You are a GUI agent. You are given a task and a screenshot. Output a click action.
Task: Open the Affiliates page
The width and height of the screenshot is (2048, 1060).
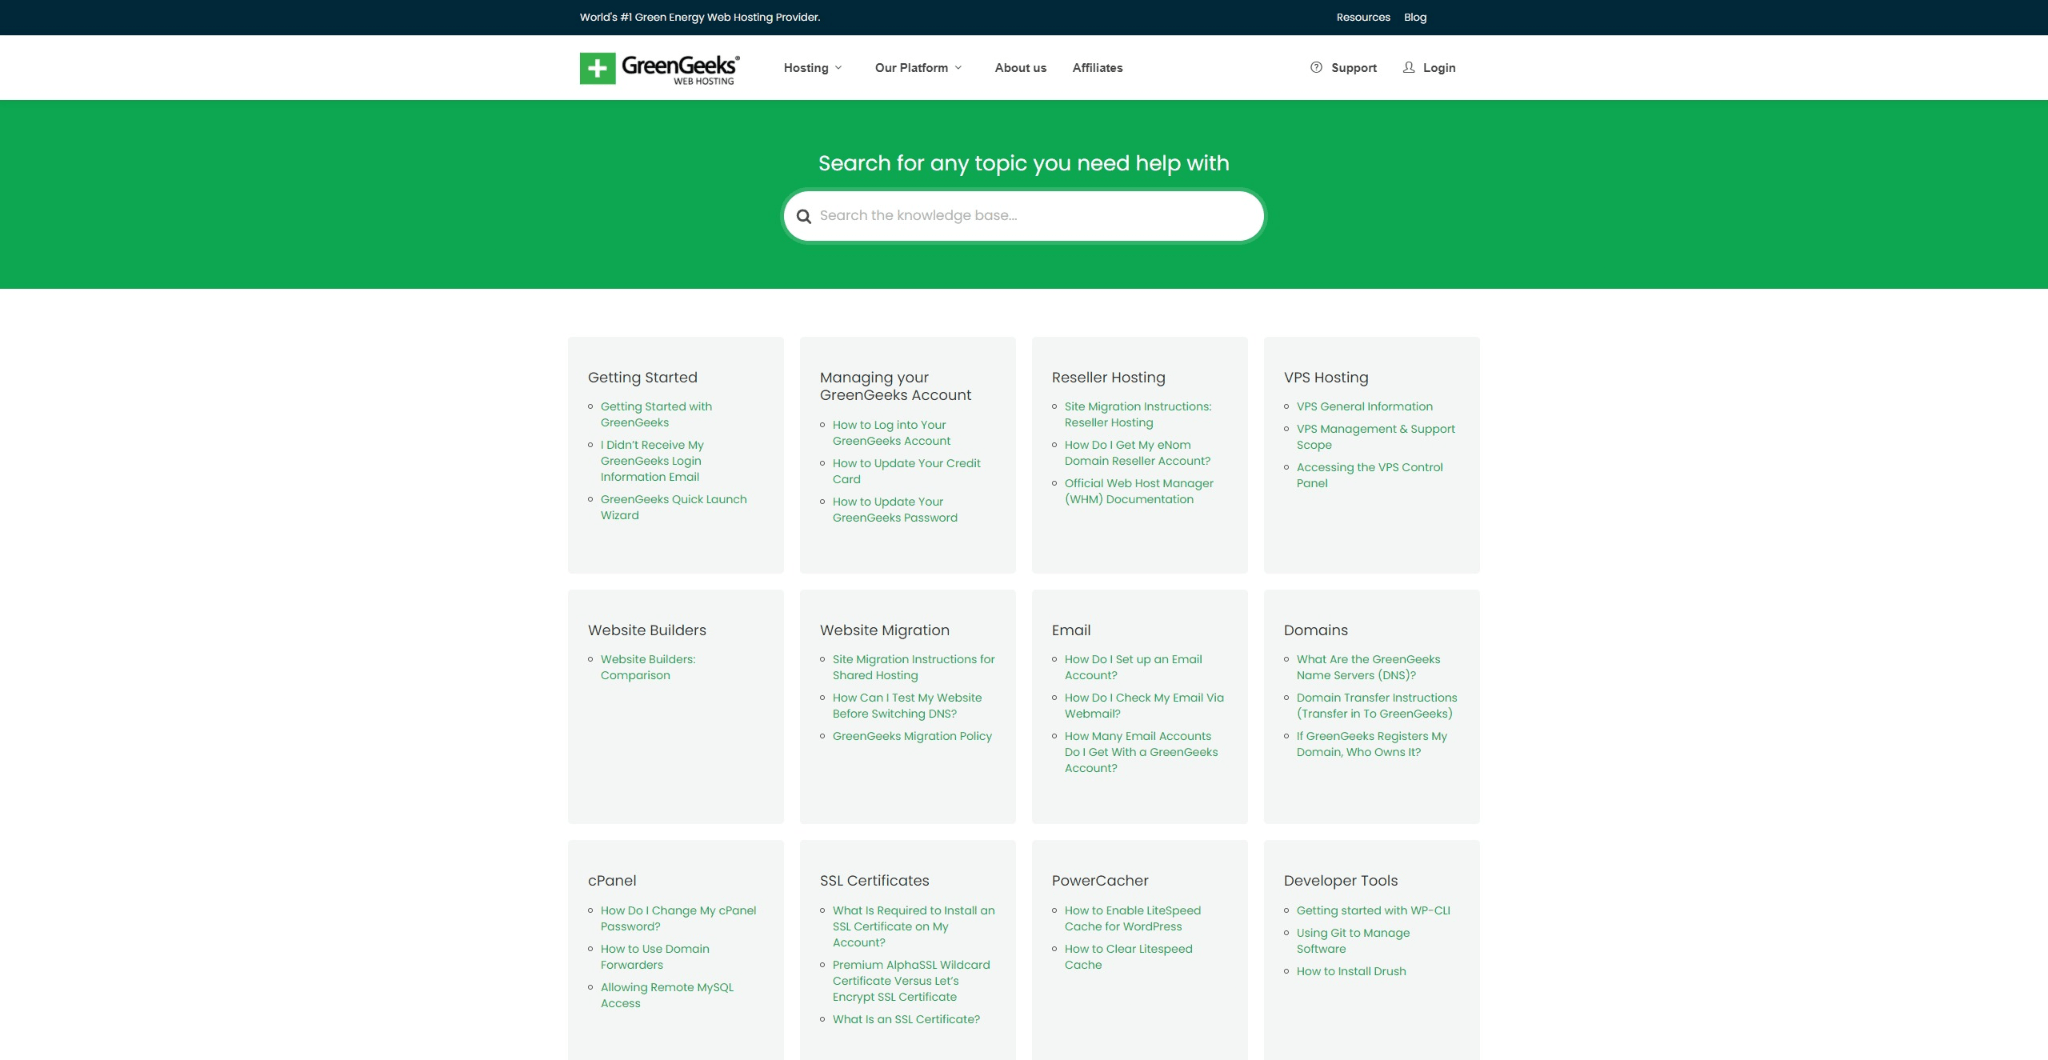point(1097,68)
